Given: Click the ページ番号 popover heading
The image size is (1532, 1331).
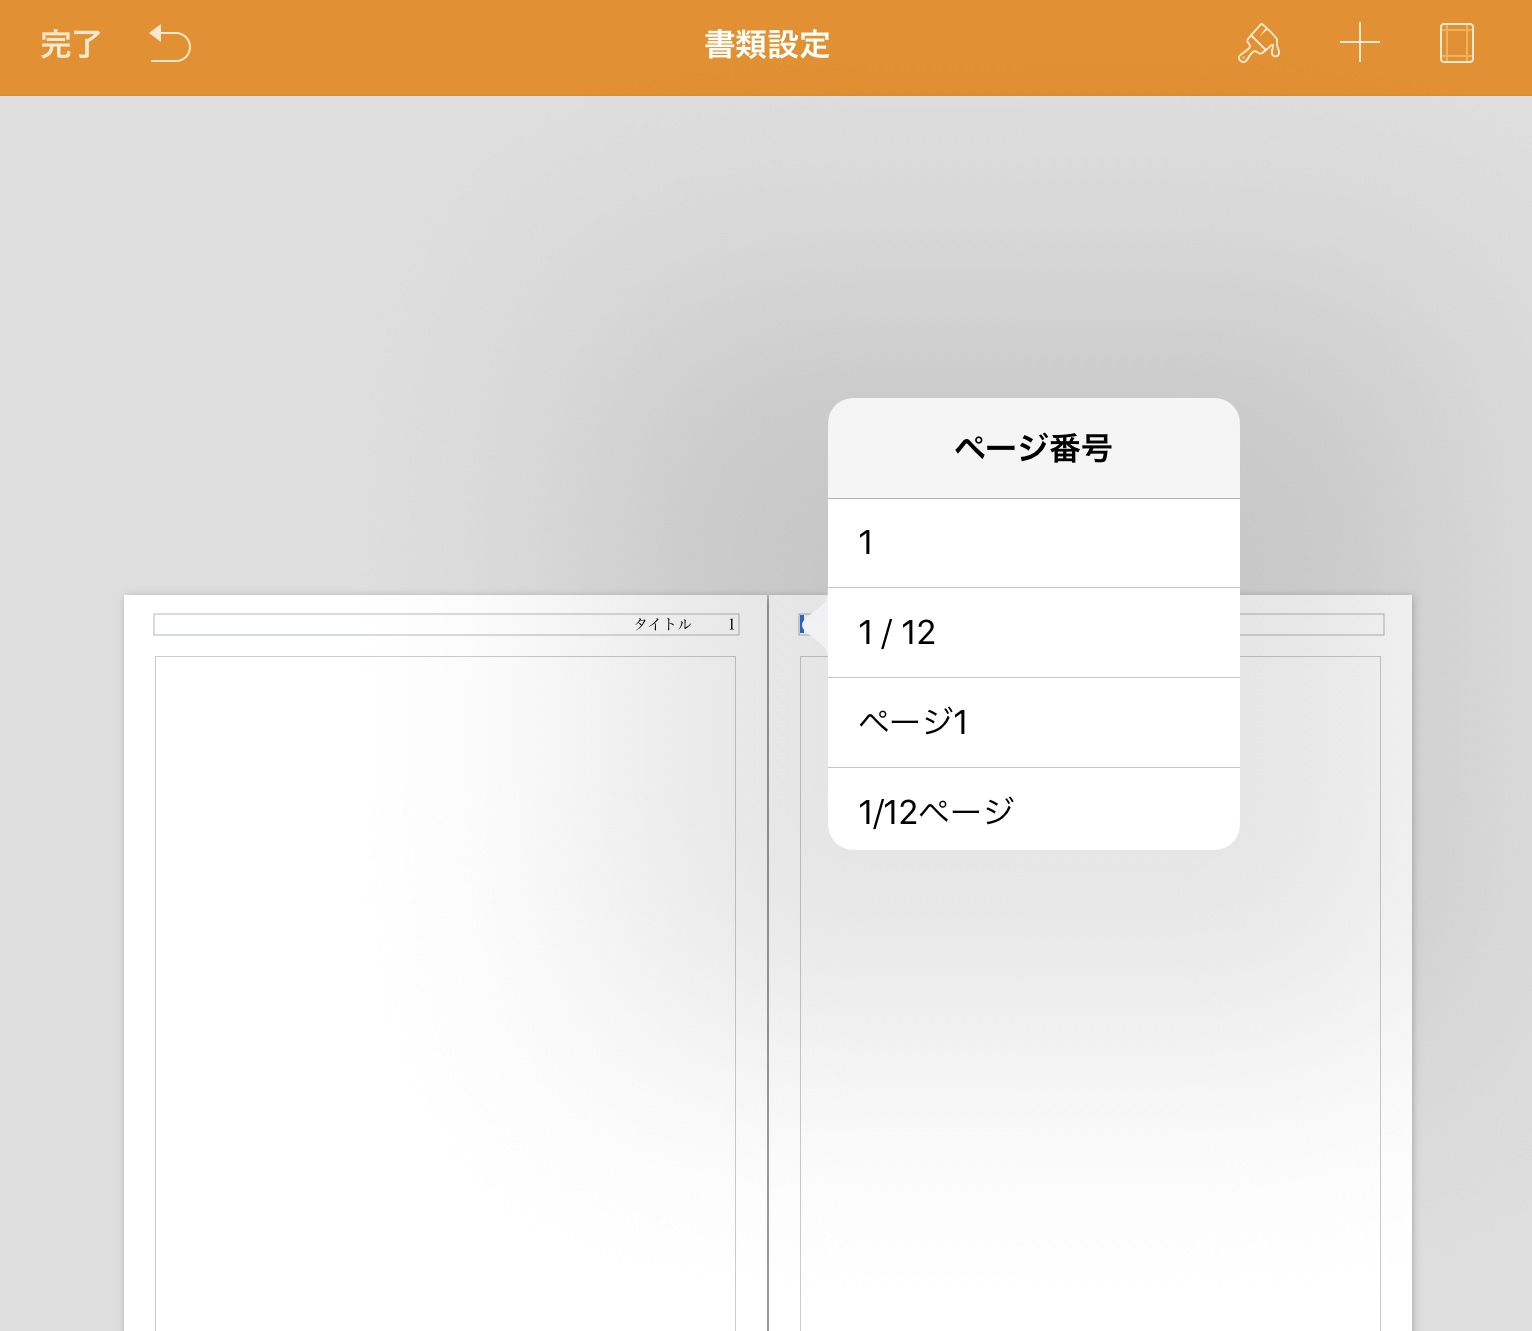Looking at the screenshot, I should pyautogui.click(x=1033, y=448).
